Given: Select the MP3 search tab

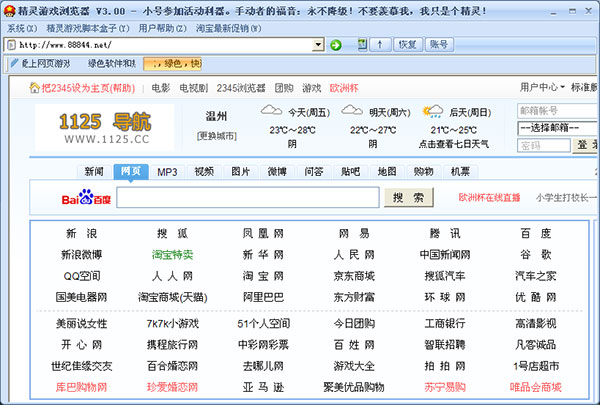Looking at the screenshot, I should [167, 172].
